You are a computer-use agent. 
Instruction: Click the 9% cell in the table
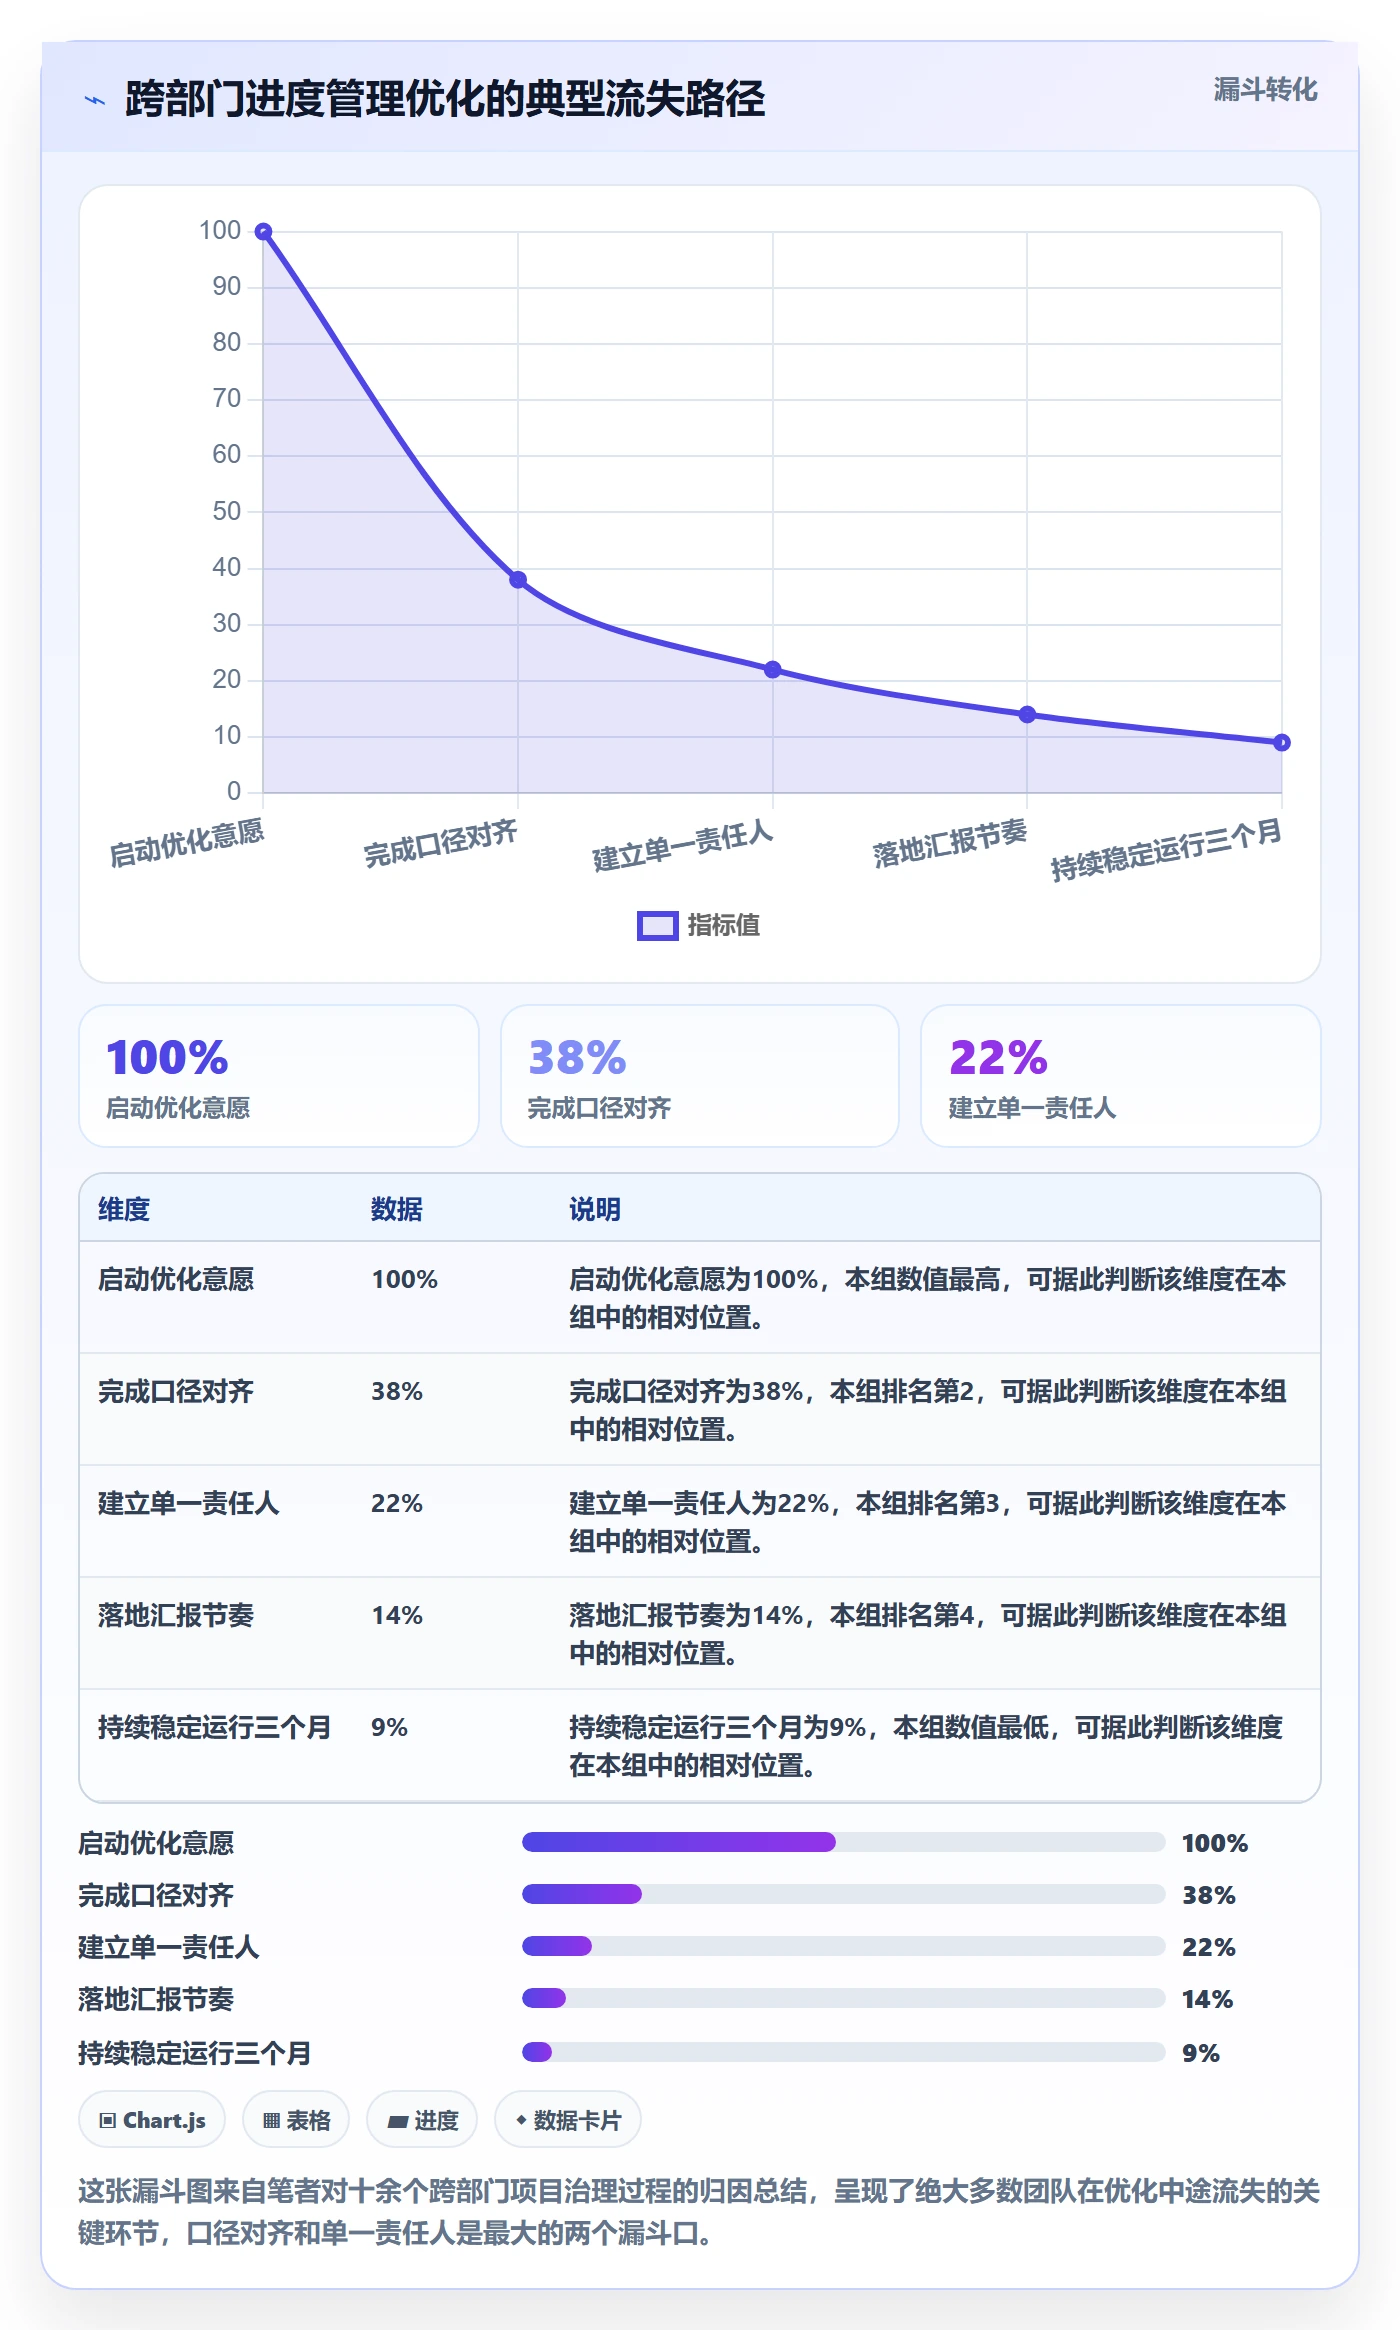pos(389,1727)
